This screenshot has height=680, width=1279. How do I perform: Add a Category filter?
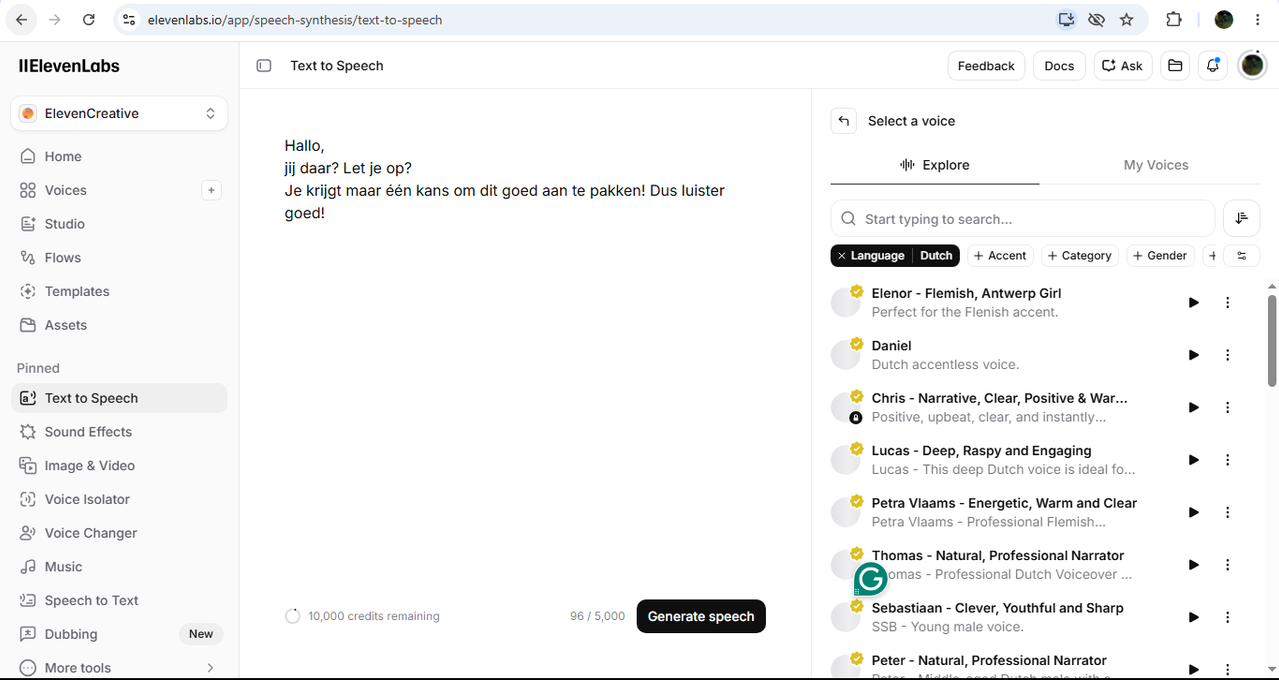click(1079, 256)
